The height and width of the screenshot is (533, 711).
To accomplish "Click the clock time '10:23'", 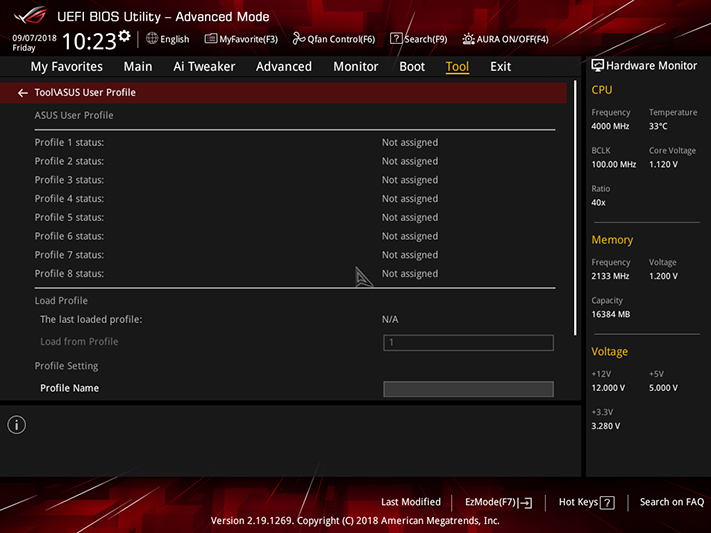I will pos(89,42).
